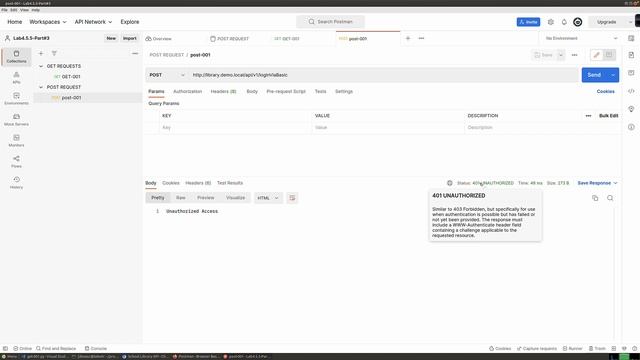Open the Environments sidebar panel
The height and width of the screenshot is (360, 640).
click(x=16, y=98)
